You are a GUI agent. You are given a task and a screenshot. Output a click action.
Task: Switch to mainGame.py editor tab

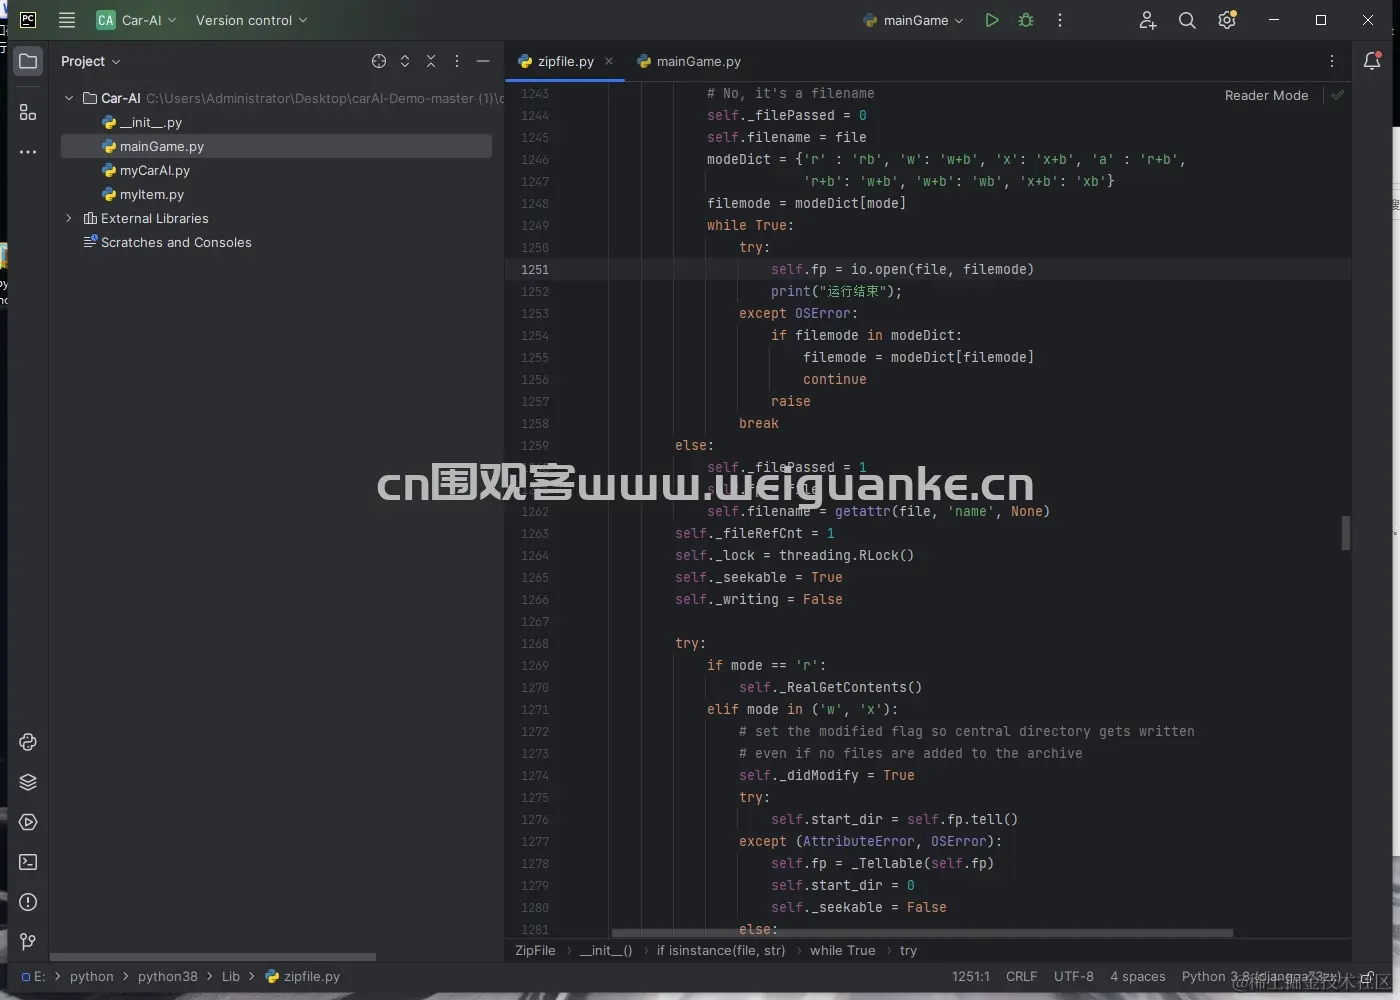pos(689,61)
